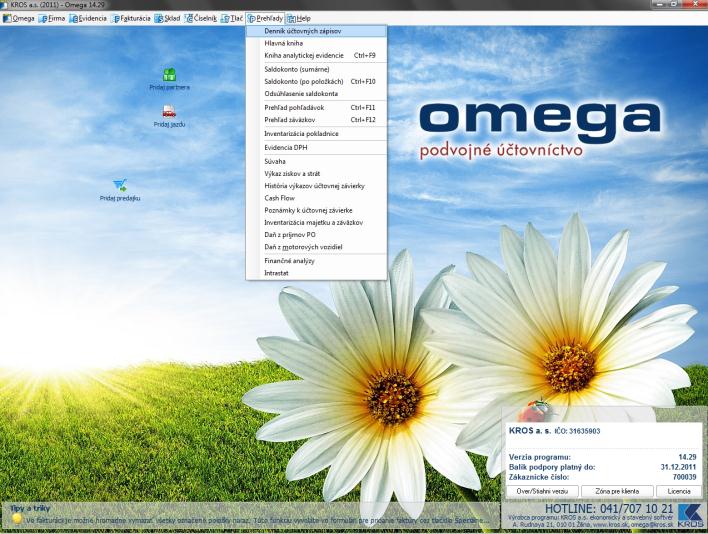Click the version number 14.29 value
The height and width of the screenshot is (534, 708).
click(687, 457)
